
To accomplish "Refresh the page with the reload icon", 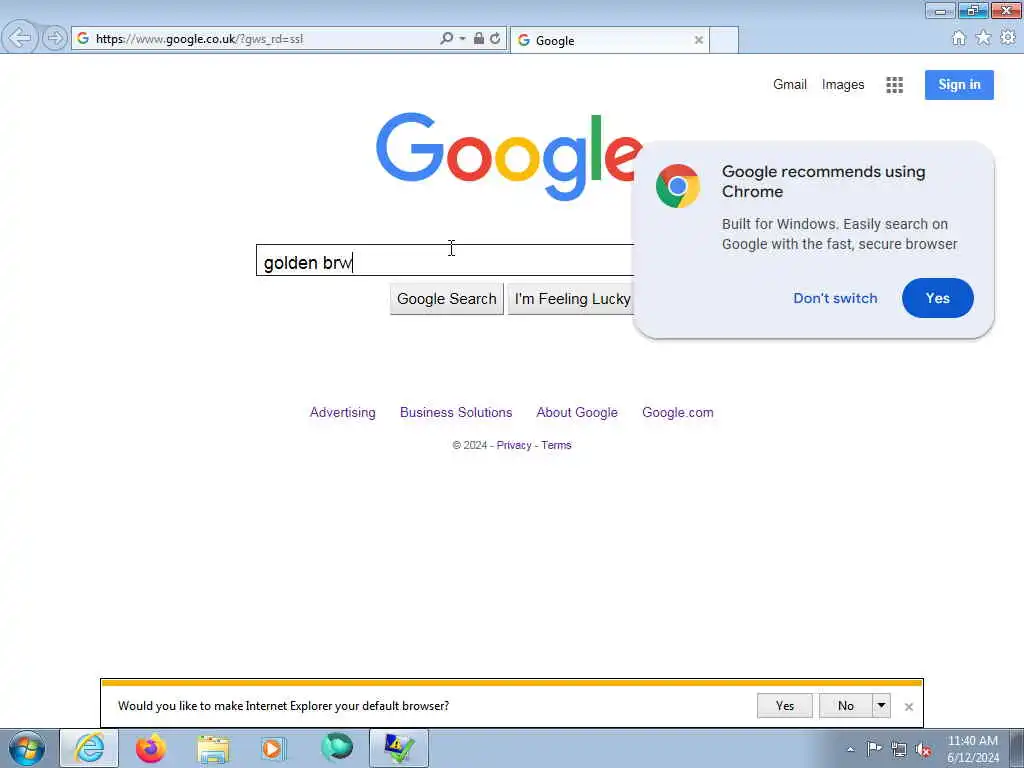I will tap(495, 39).
